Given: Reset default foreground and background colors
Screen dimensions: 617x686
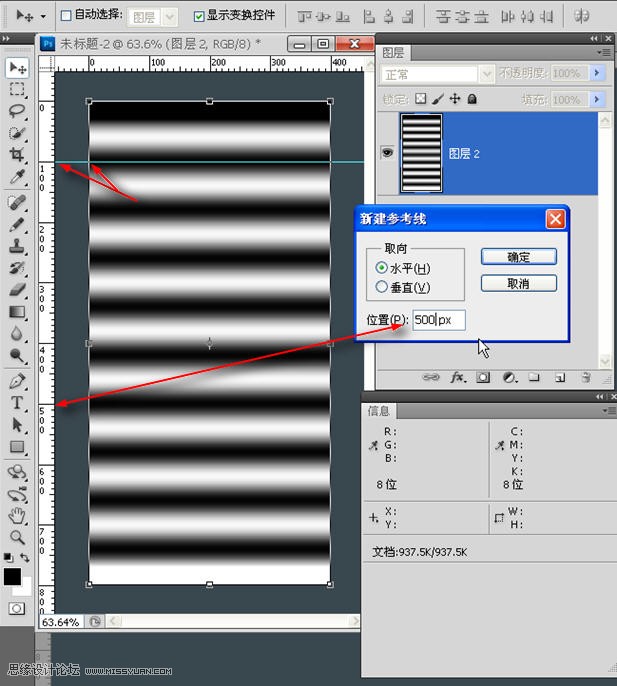Looking at the screenshot, I should pos(8,557).
